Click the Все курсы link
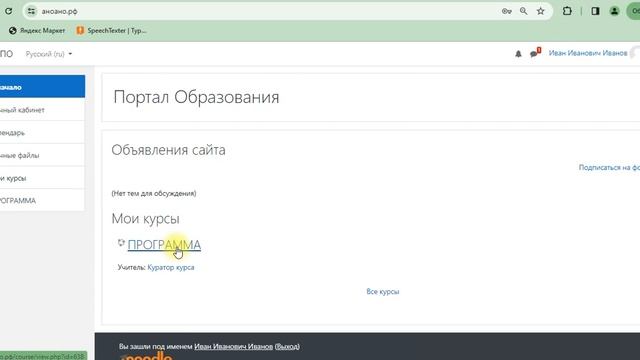This screenshot has width=640, height=360. (x=382, y=291)
